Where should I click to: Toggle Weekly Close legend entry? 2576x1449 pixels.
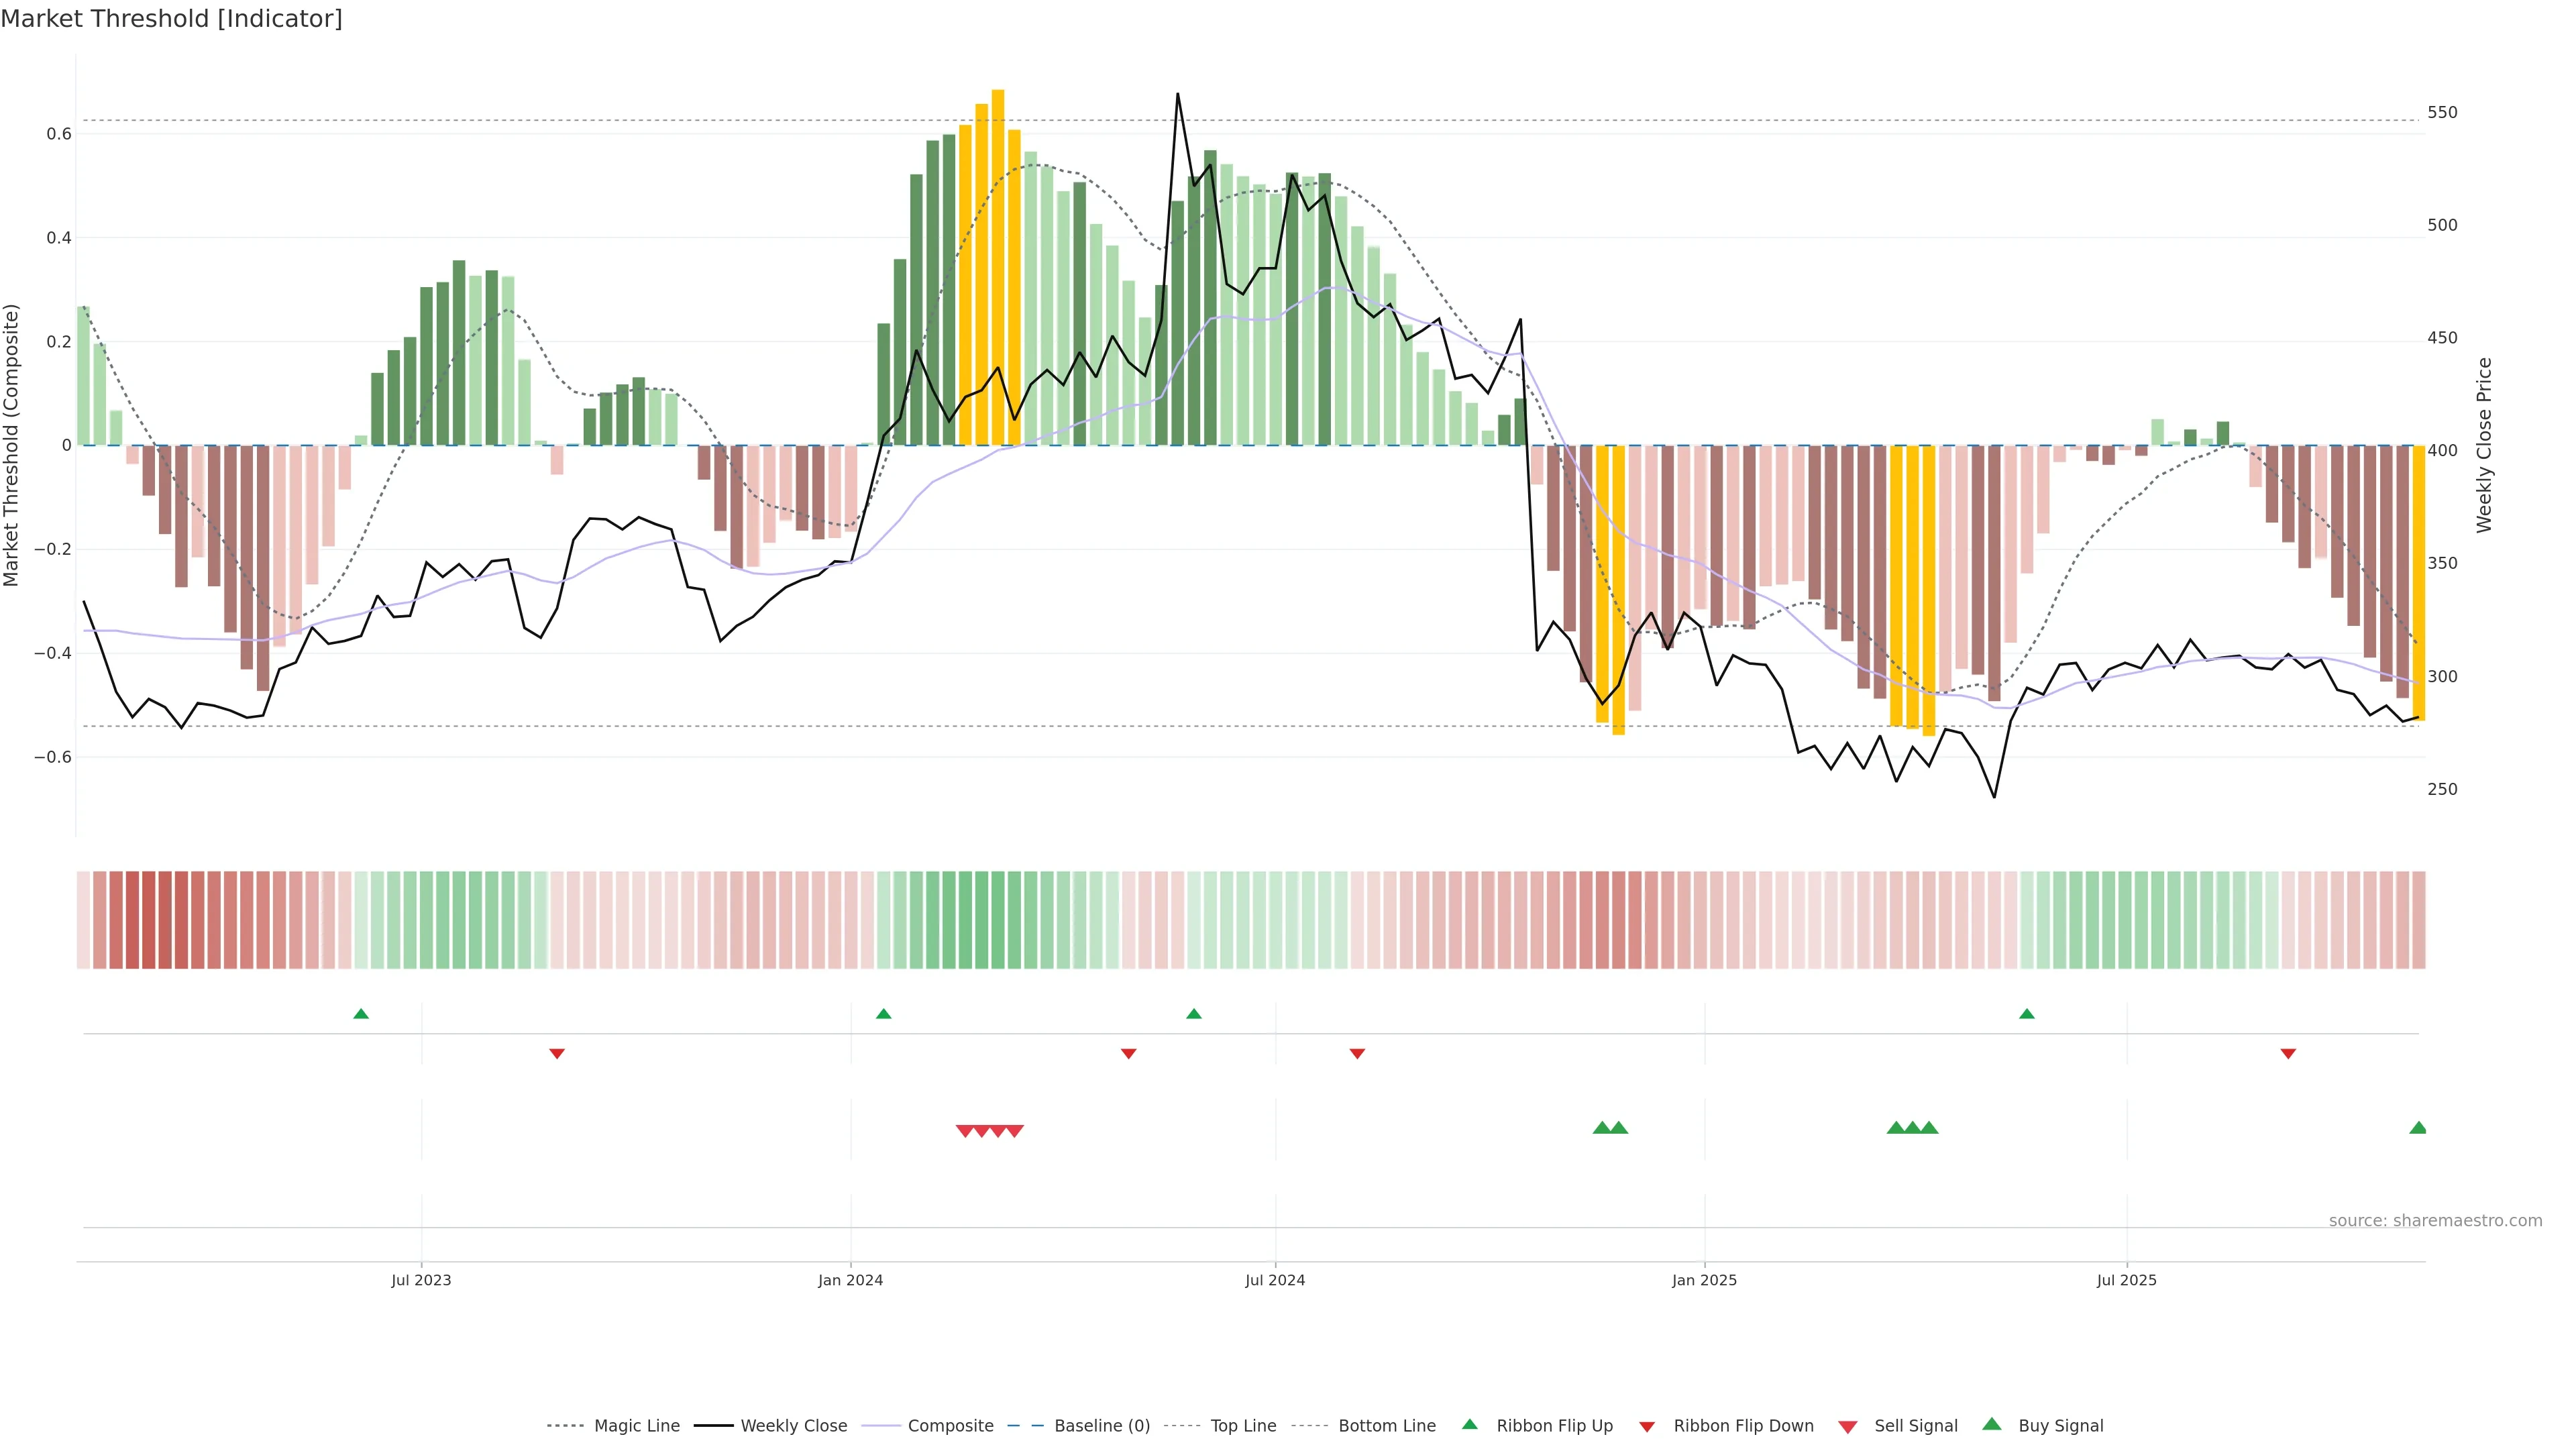point(793,1426)
